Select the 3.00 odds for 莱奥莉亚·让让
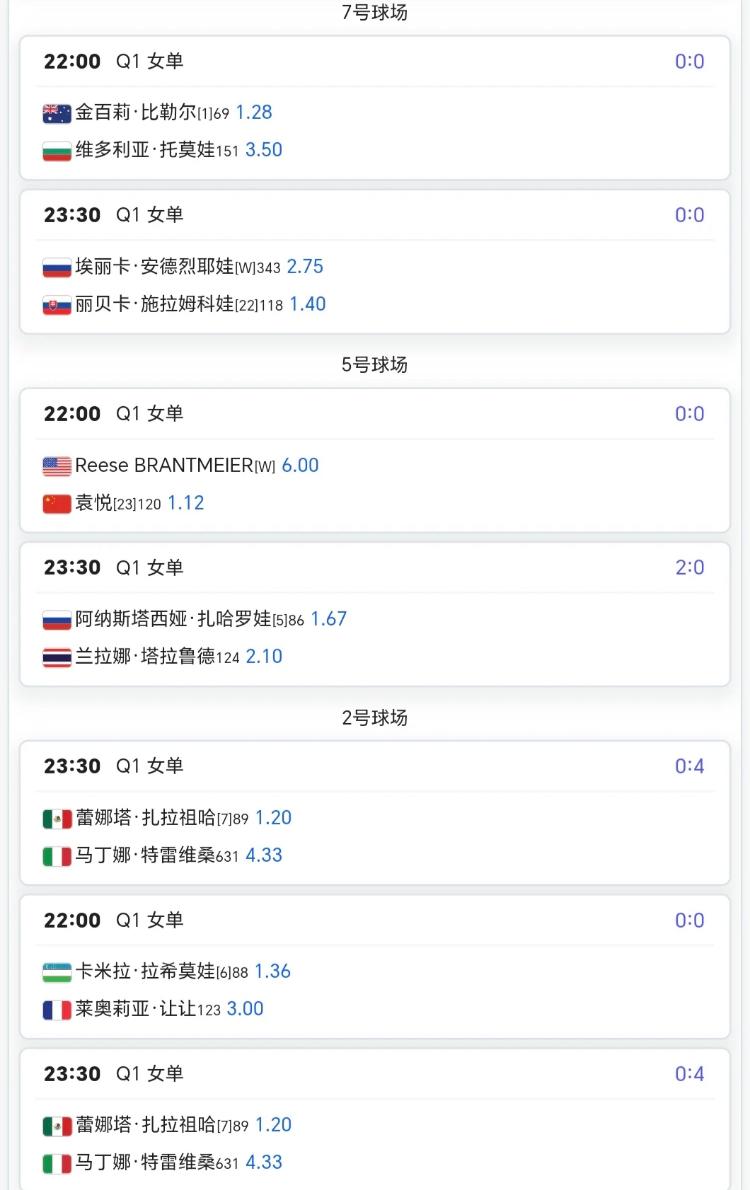The height and width of the screenshot is (1190, 750). 245,1009
